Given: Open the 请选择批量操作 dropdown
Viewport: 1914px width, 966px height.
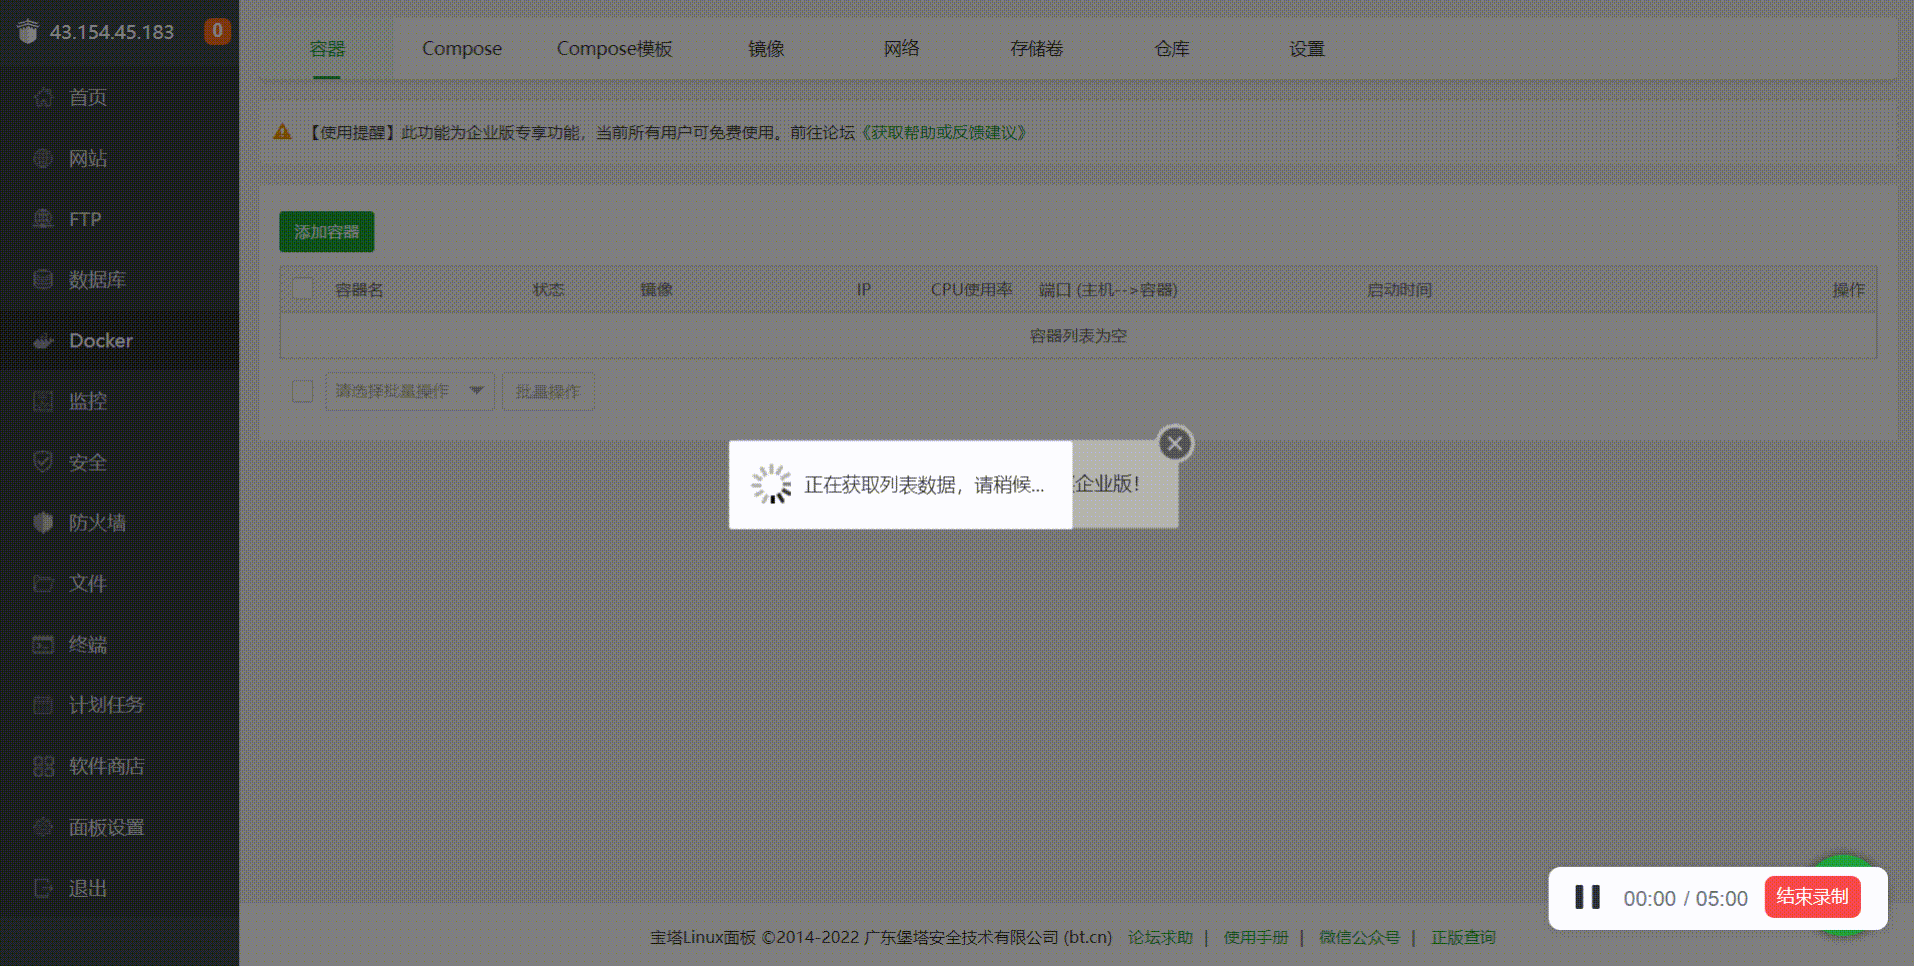Looking at the screenshot, I should (x=409, y=391).
